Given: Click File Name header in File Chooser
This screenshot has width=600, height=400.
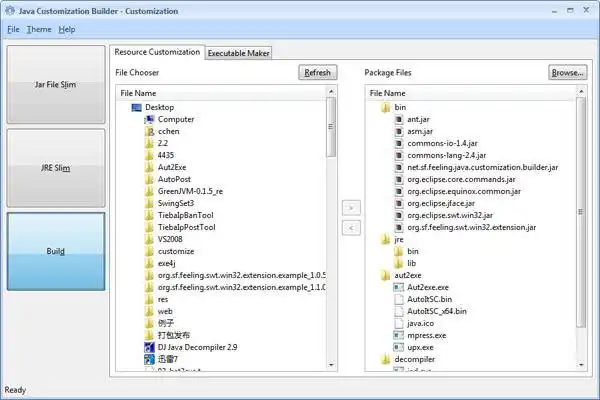Looking at the screenshot, I should point(222,93).
